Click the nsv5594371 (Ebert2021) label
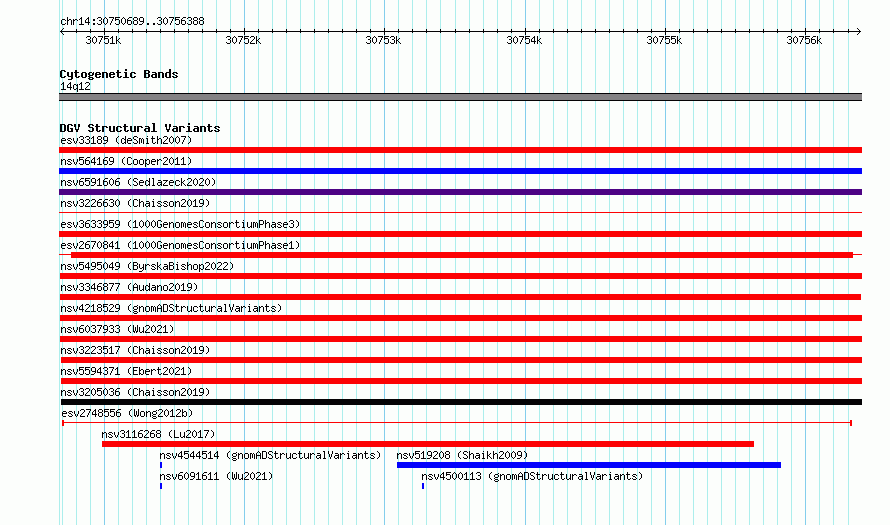Viewport: 890px width, 525px height. point(126,371)
